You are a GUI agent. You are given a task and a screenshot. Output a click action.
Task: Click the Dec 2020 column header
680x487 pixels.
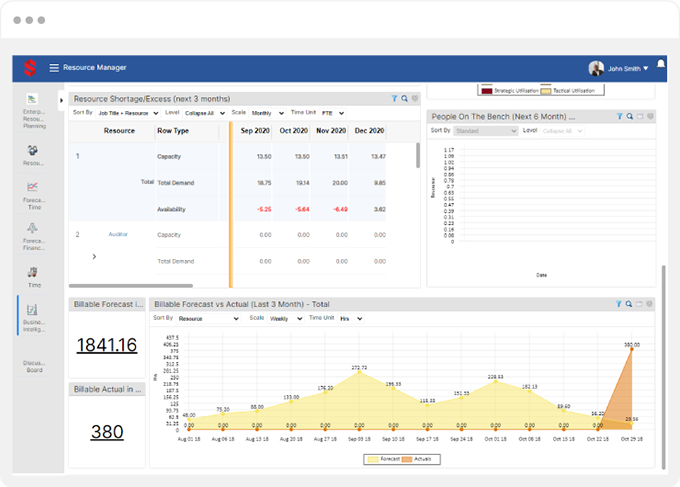[x=369, y=131]
